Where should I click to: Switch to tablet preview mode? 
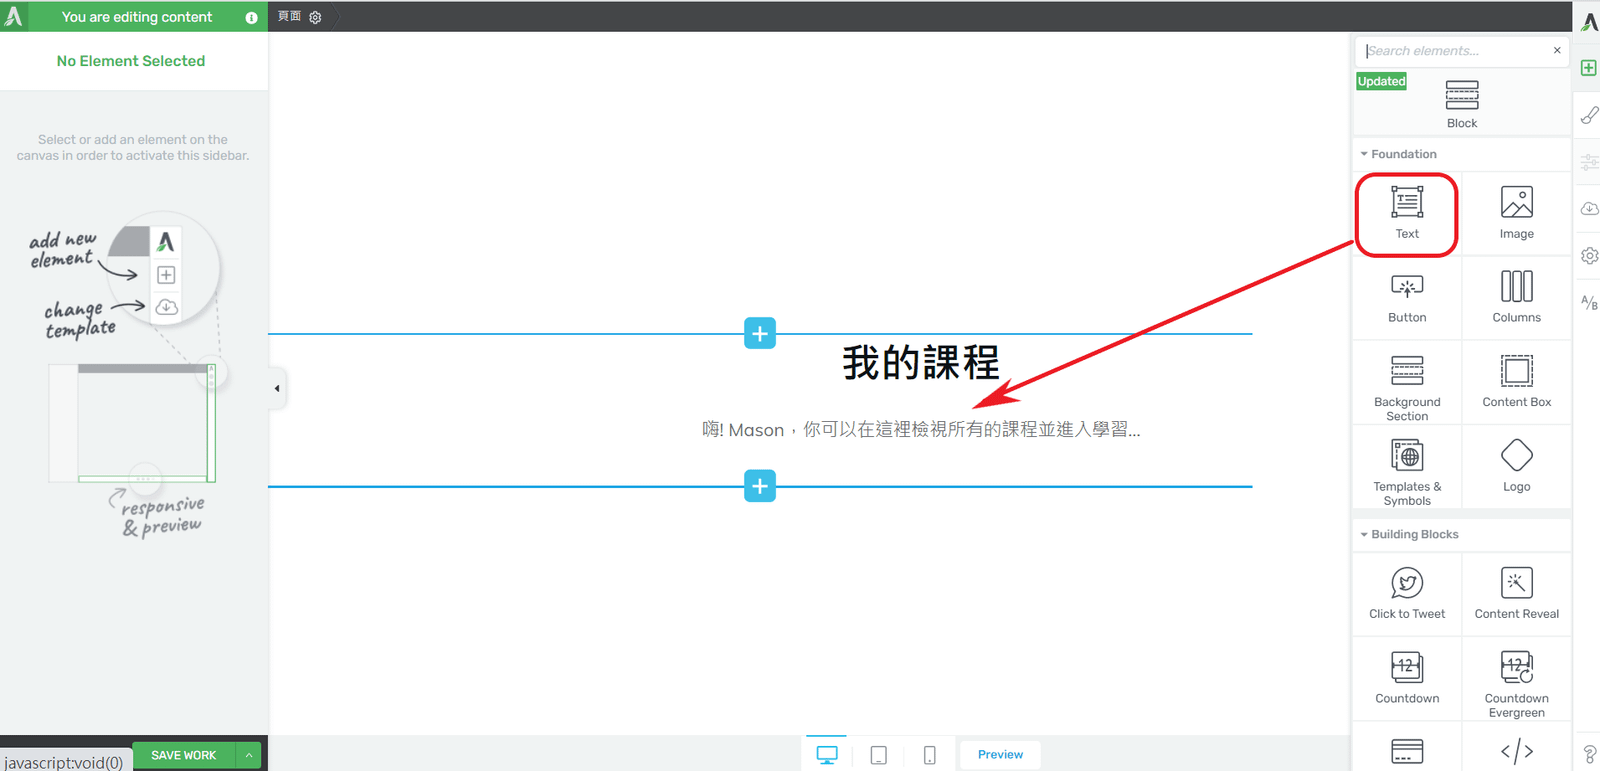click(x=879, y=755)
